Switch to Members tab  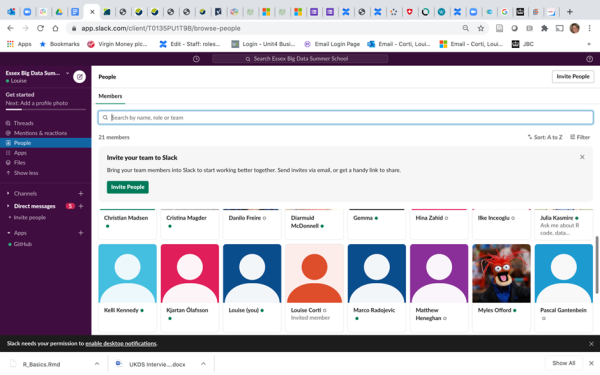pos(110,96)
